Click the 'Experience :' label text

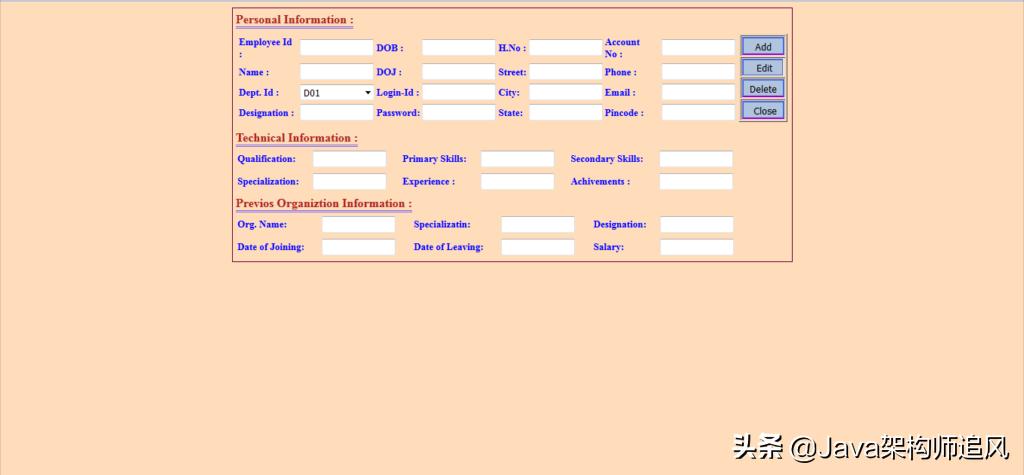428,182
